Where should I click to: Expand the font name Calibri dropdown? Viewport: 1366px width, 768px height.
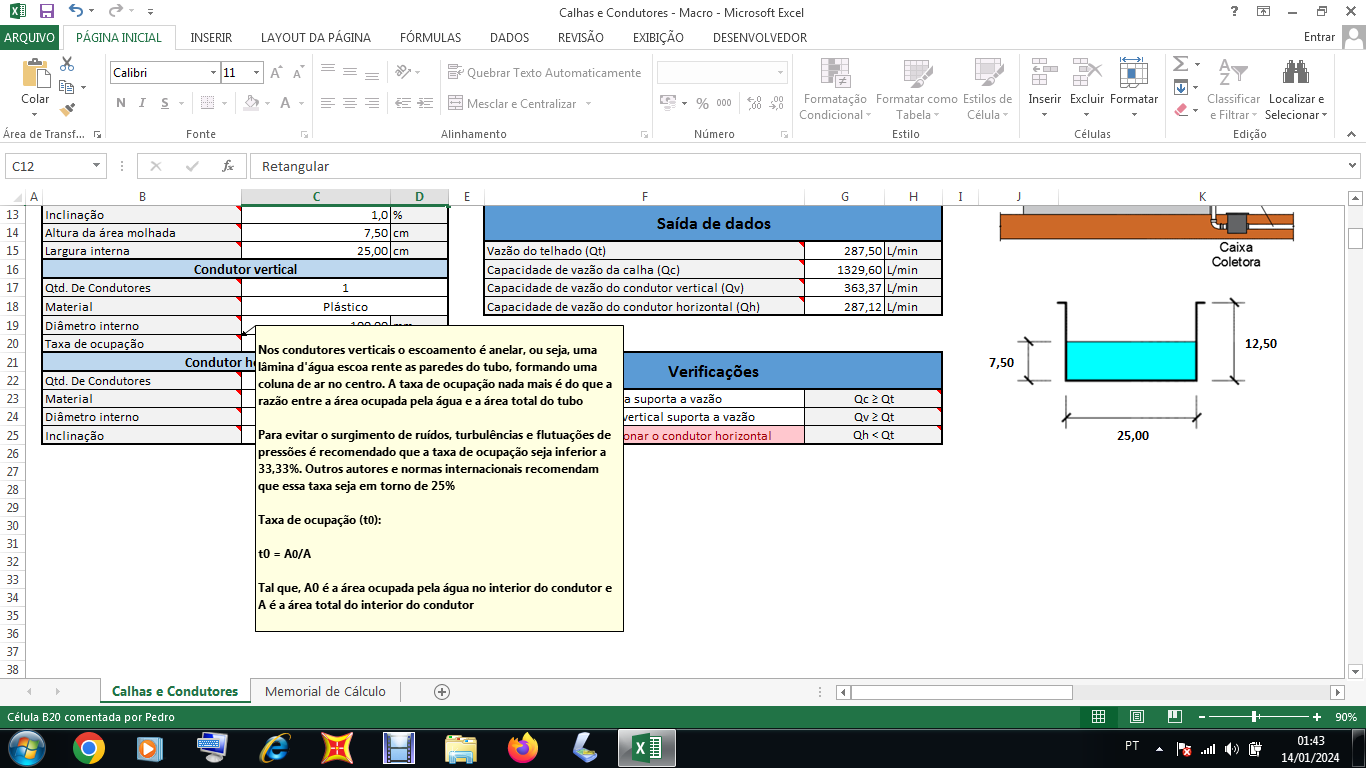point(213,73)
